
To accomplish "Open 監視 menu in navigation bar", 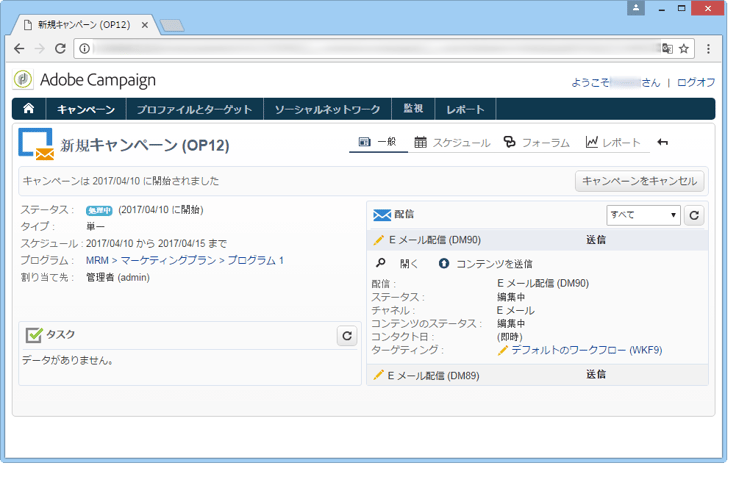I will coord(413,109).
